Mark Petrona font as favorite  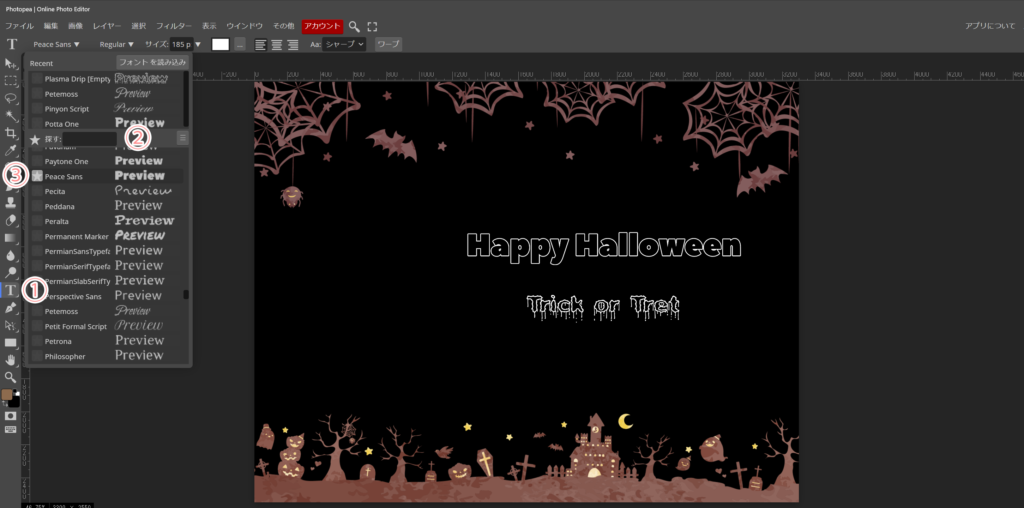point(37,341)
